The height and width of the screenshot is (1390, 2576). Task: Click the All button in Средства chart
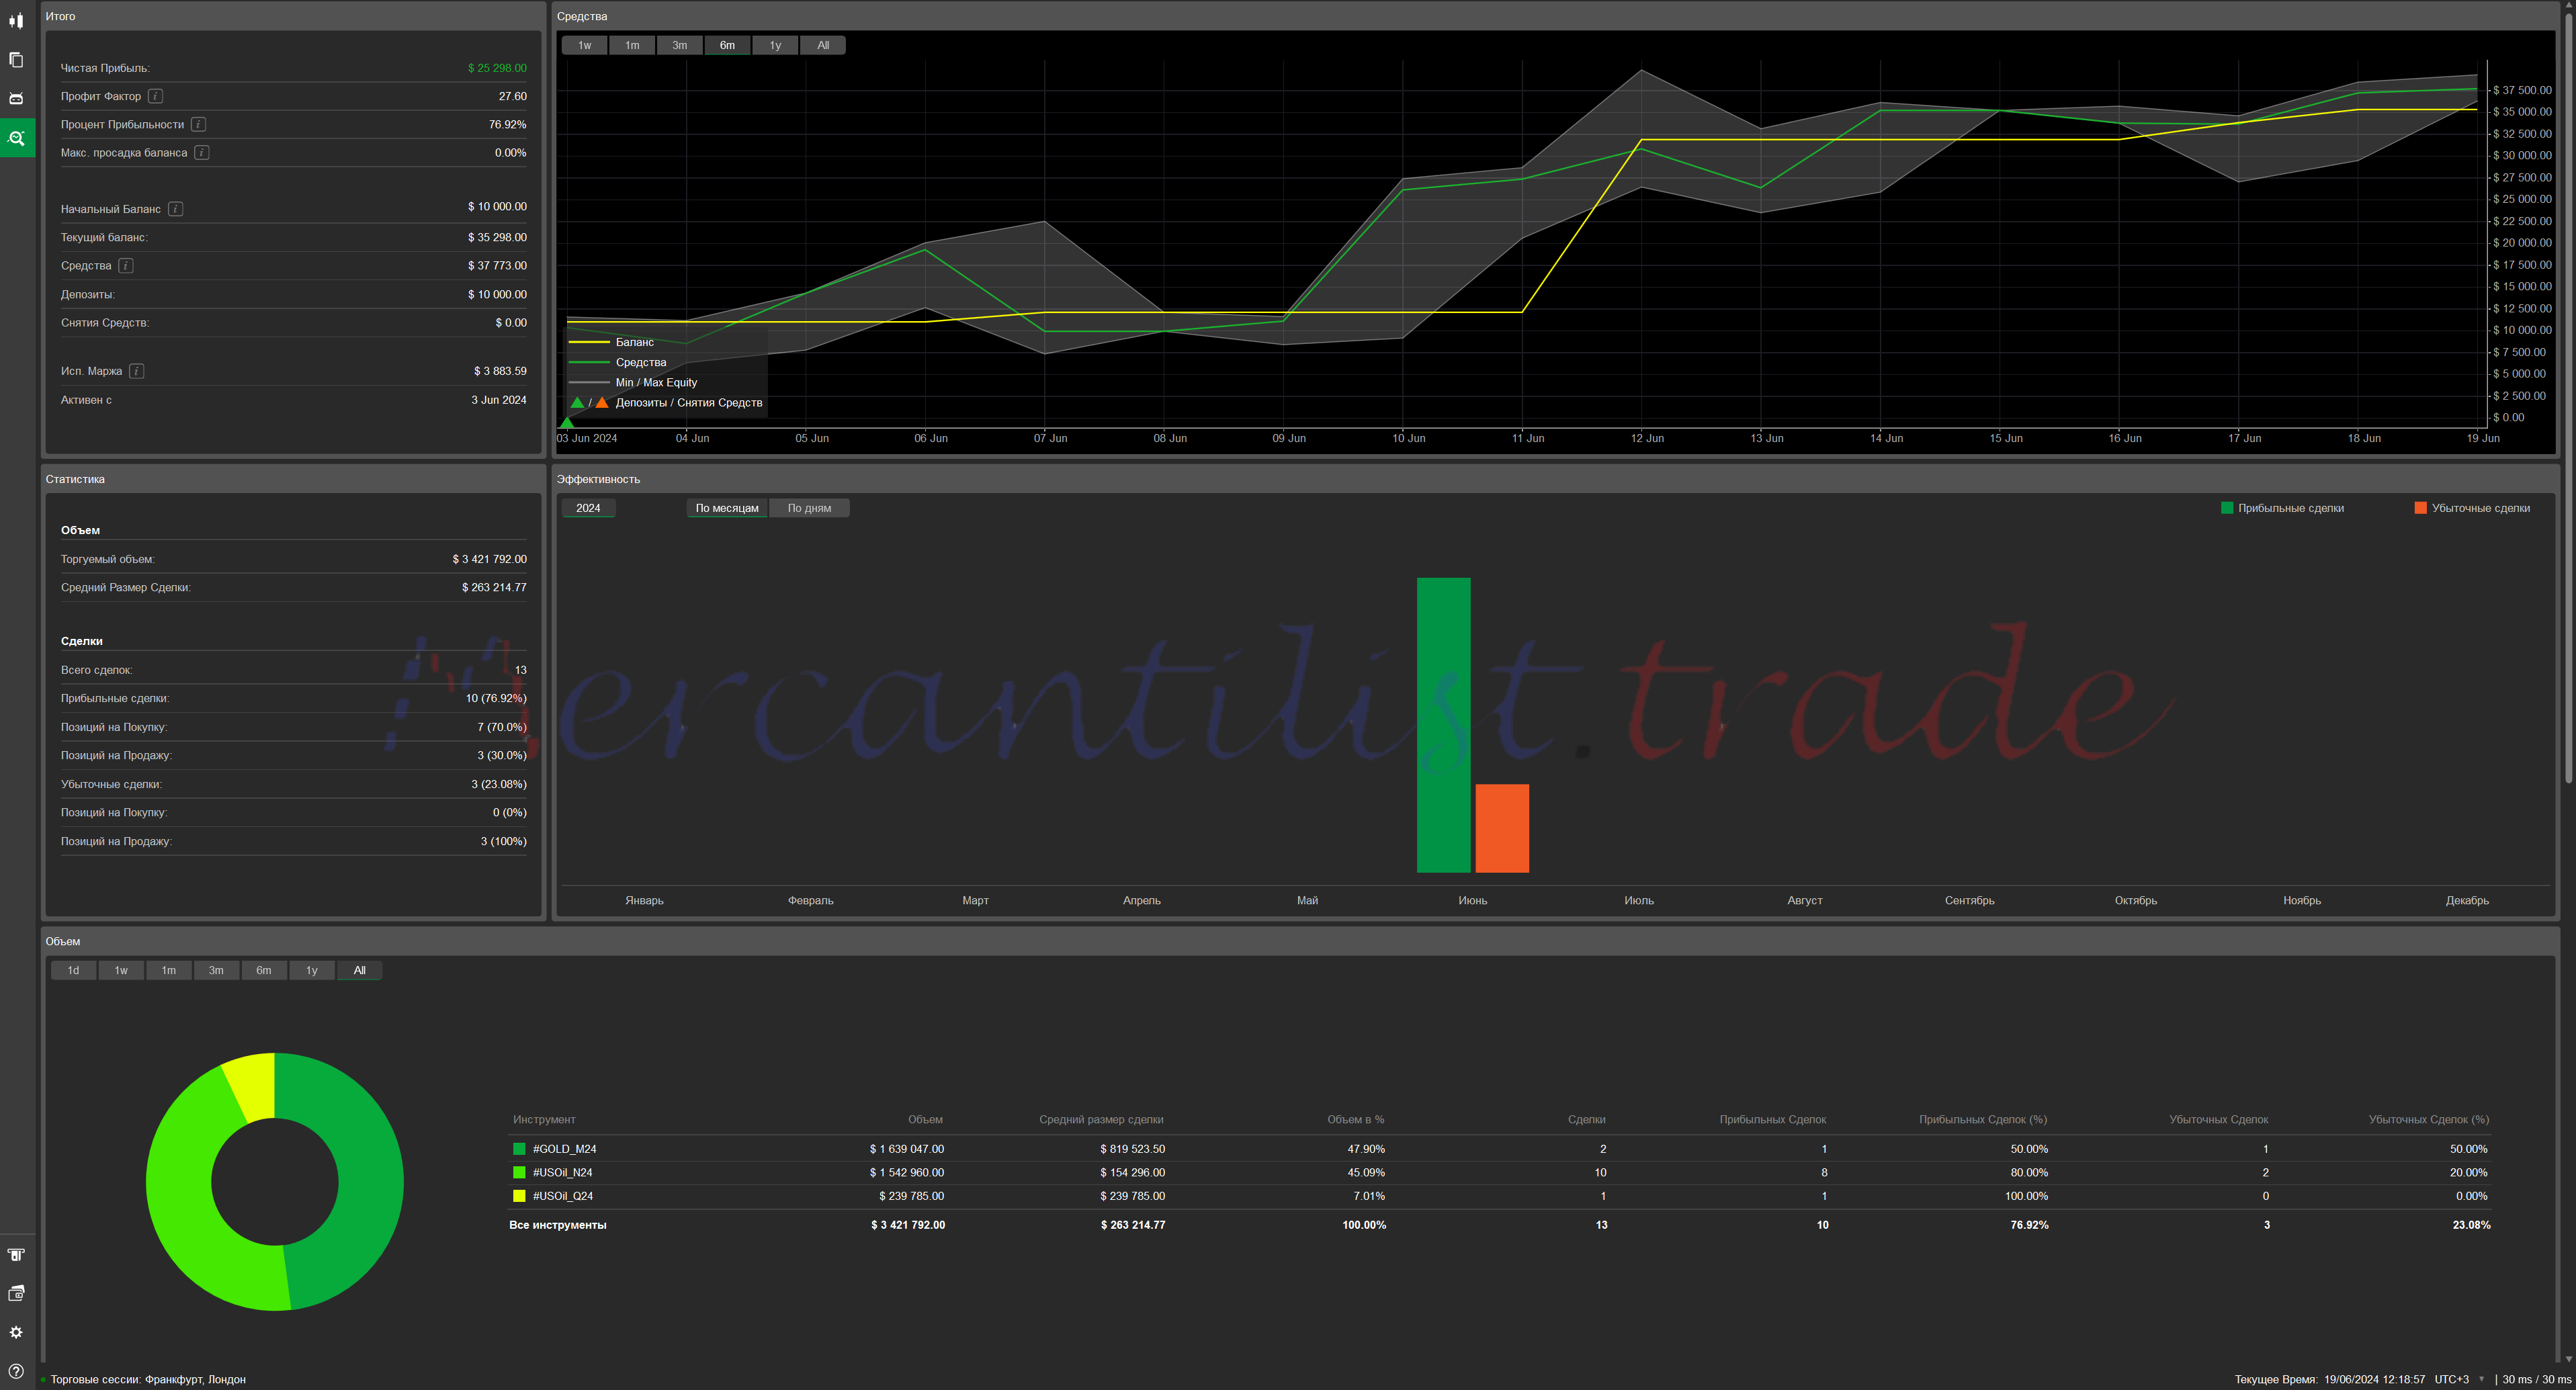pos(823,45)
